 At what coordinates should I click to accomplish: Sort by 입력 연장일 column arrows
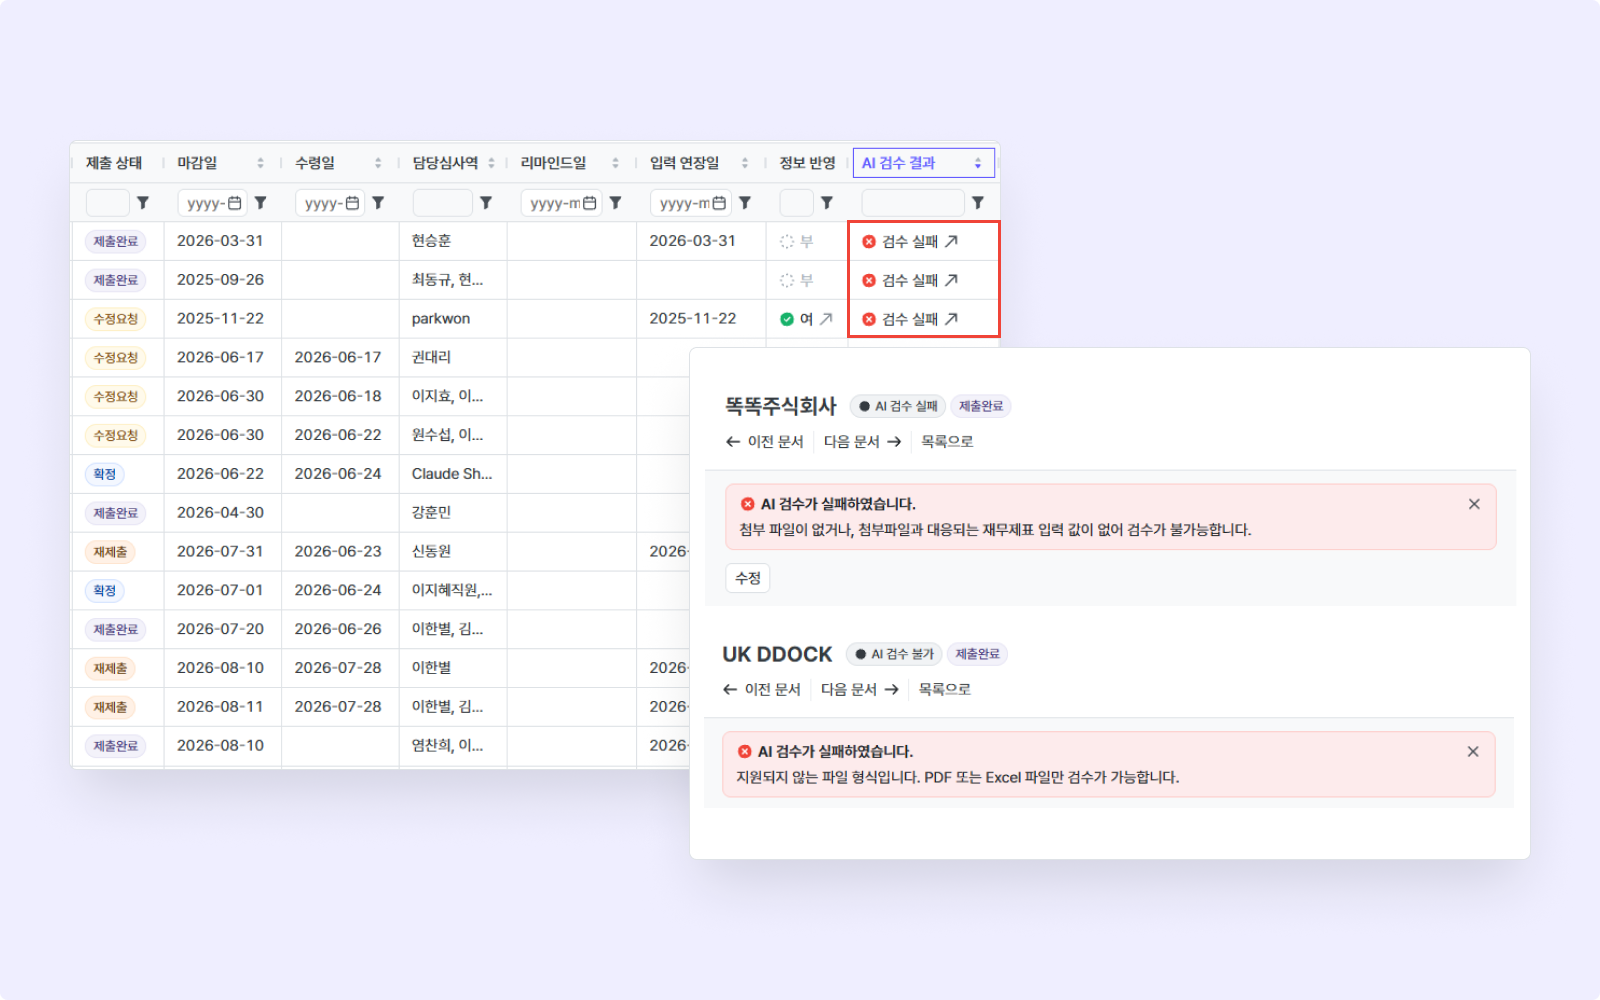(x=745, y=163)
